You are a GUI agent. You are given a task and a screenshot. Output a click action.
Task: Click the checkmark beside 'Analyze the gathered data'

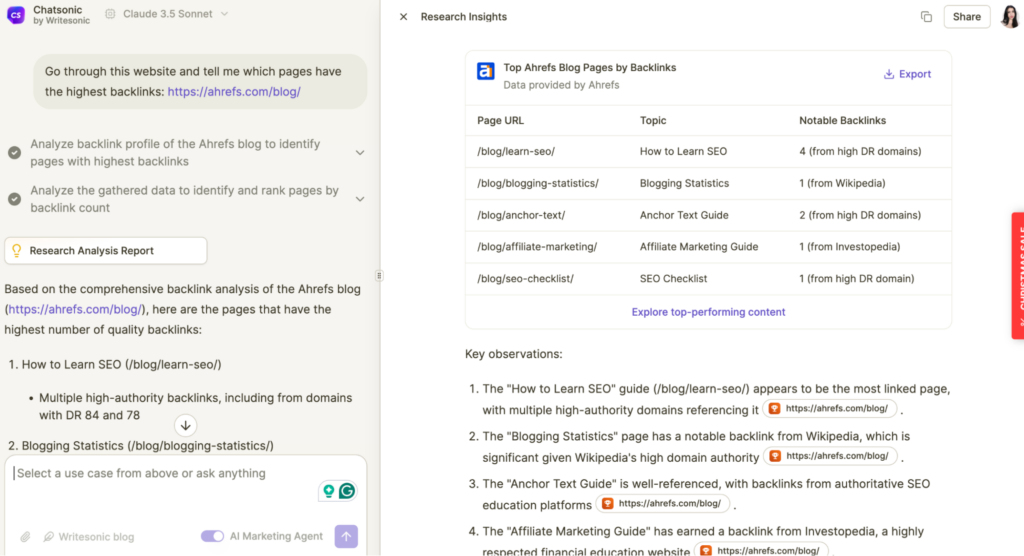(14, 199)
